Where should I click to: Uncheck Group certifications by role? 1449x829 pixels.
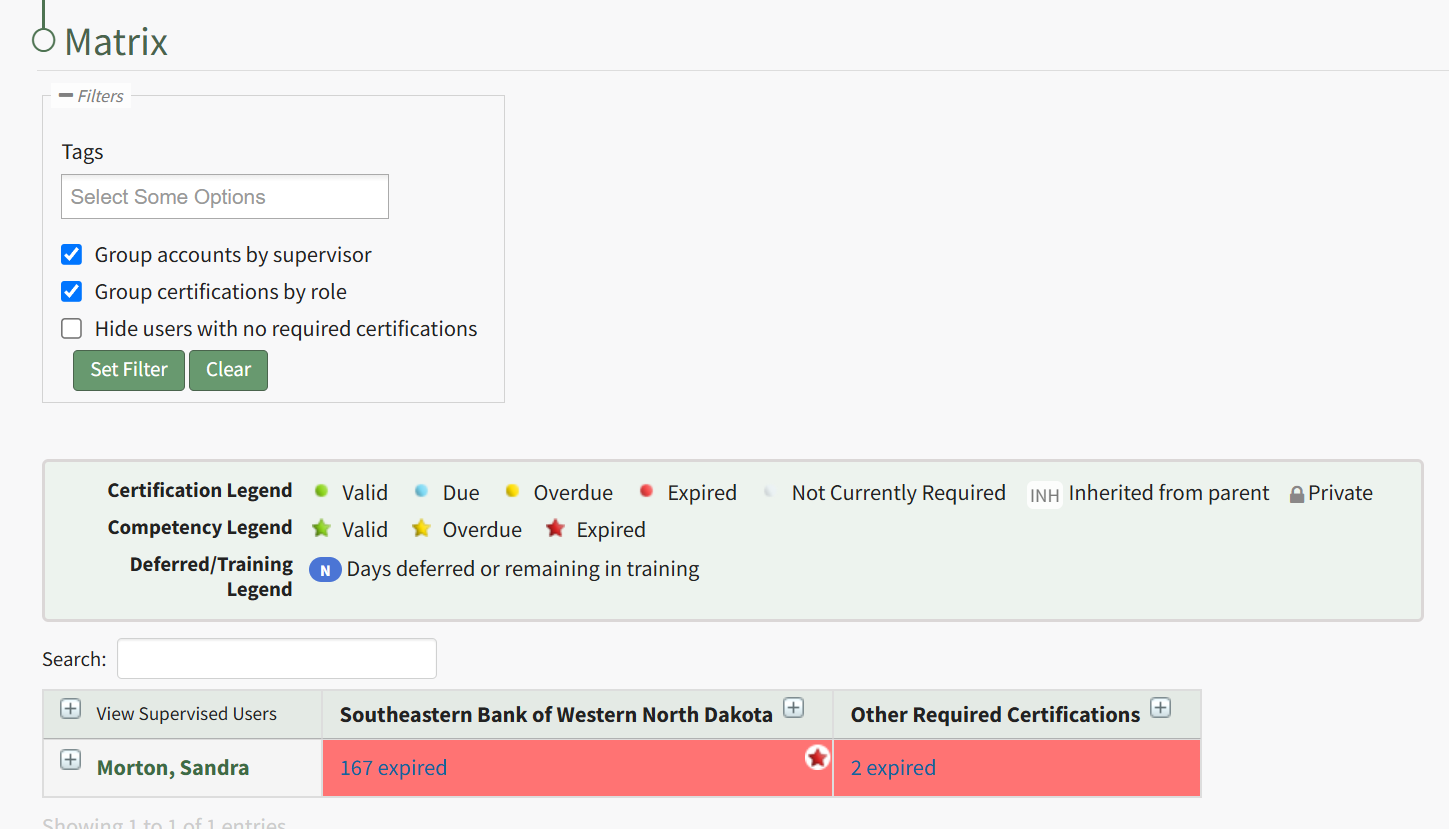click(x=72, y=292)
